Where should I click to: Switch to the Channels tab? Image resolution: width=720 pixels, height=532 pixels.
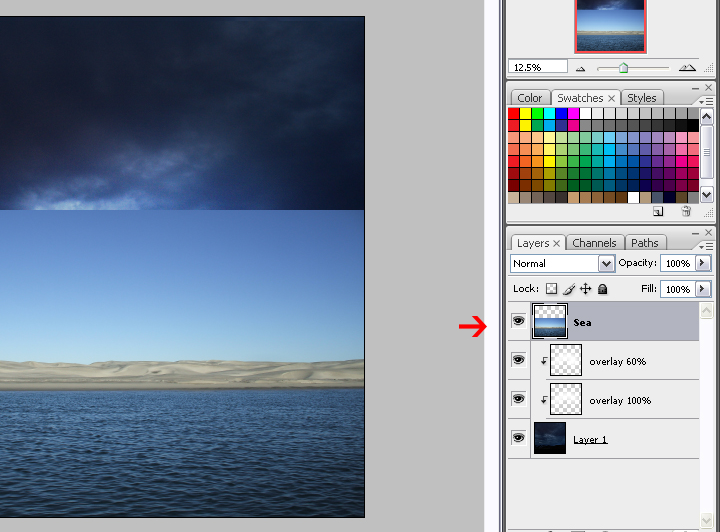594,243
